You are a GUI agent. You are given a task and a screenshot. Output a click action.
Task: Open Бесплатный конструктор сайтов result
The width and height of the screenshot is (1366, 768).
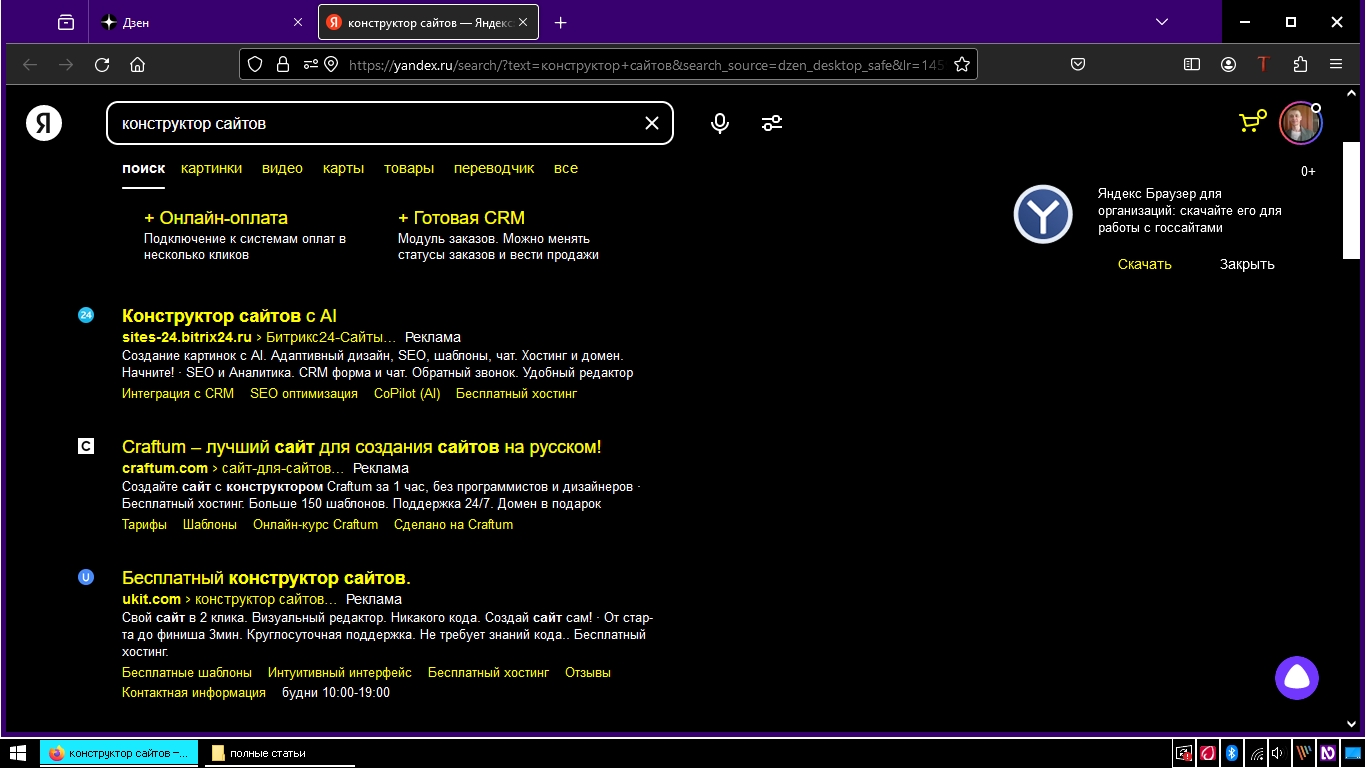point(266,578)
